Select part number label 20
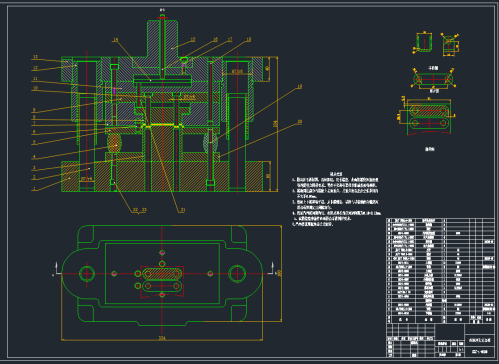Image resolution: width=499 pixels, height=364 pixels. point(299,122)
